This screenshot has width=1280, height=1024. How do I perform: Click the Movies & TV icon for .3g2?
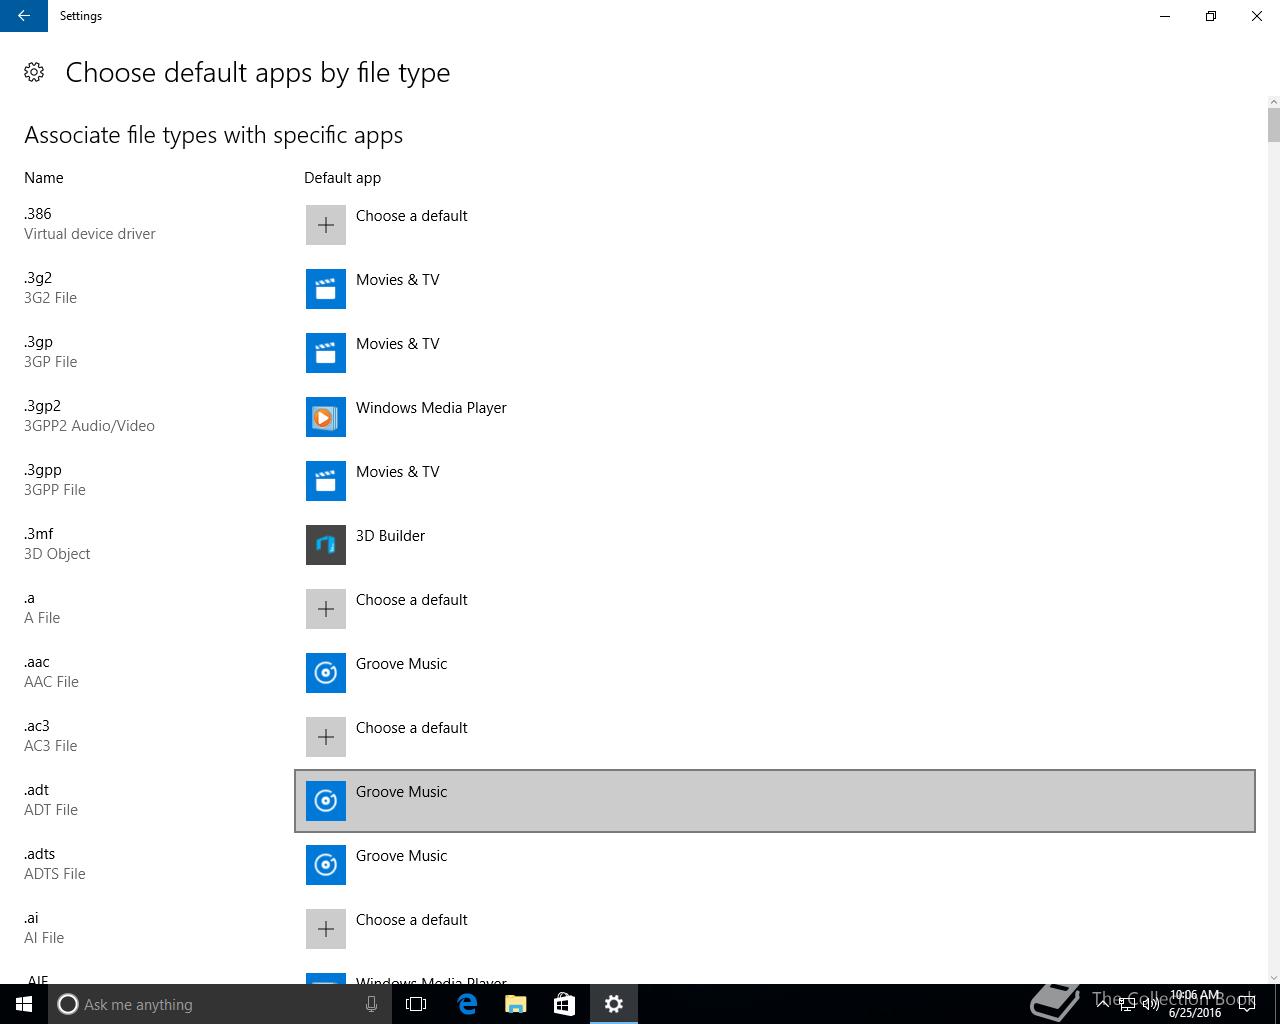pos(326,289)
